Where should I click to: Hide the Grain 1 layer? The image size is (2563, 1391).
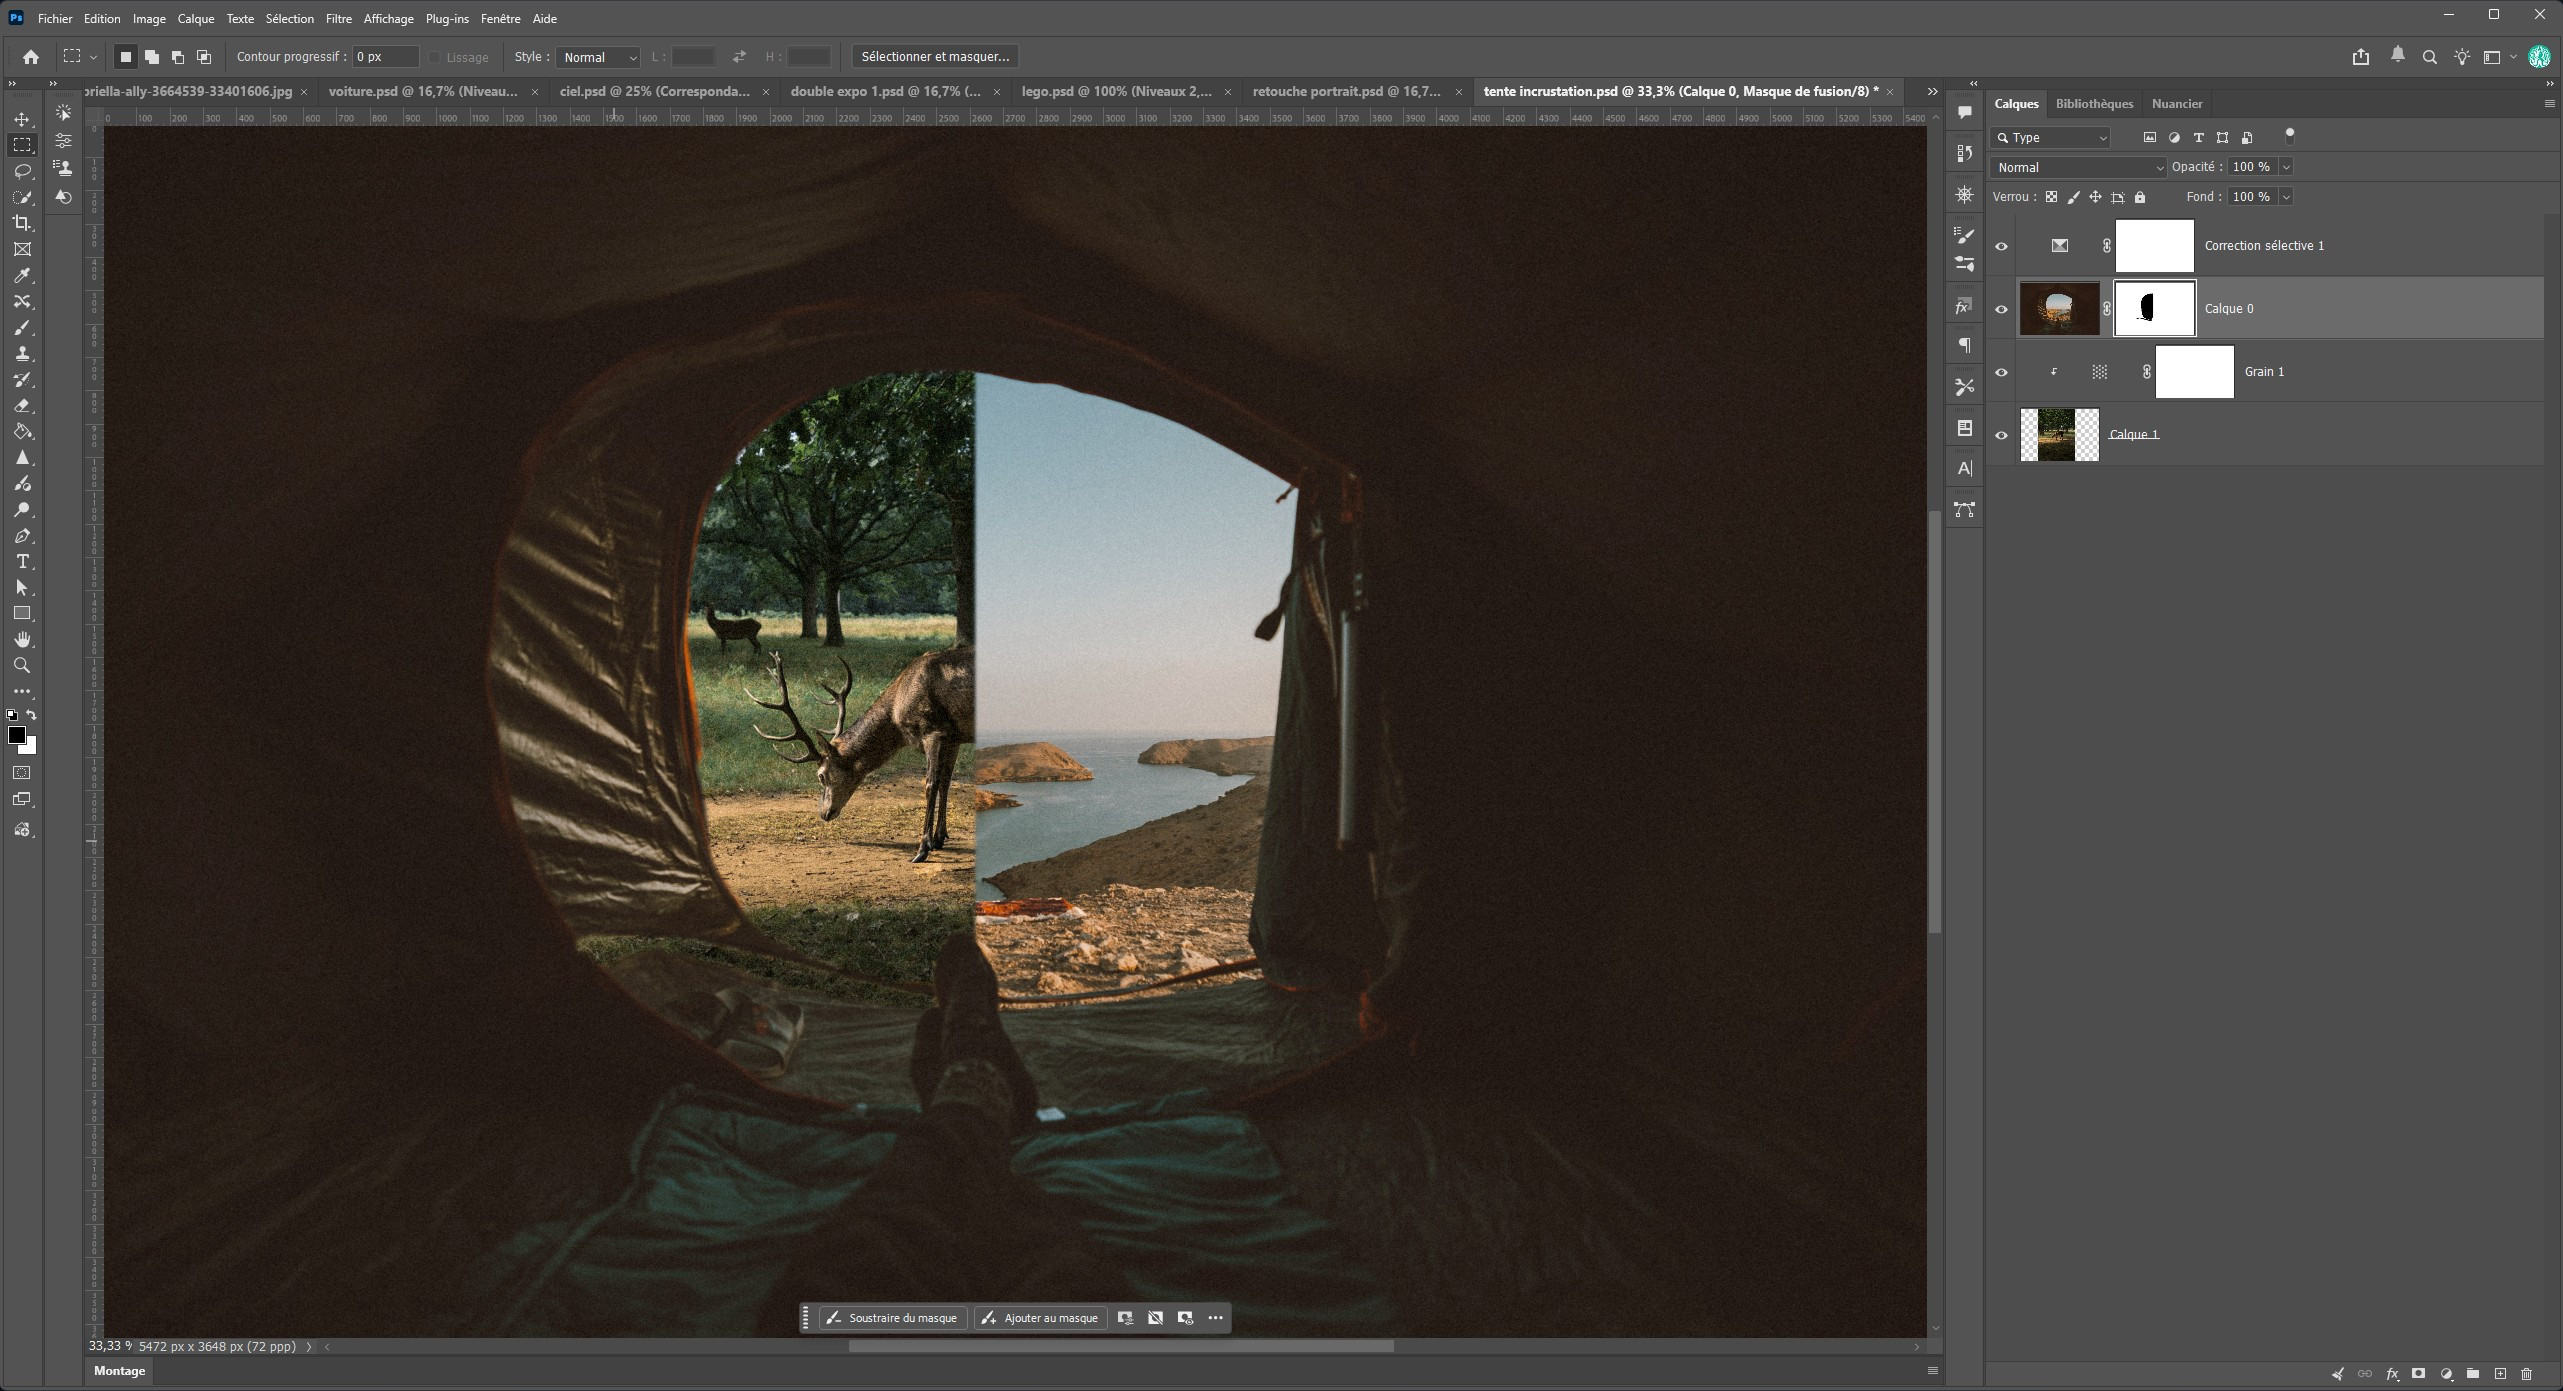point(2001,372)
